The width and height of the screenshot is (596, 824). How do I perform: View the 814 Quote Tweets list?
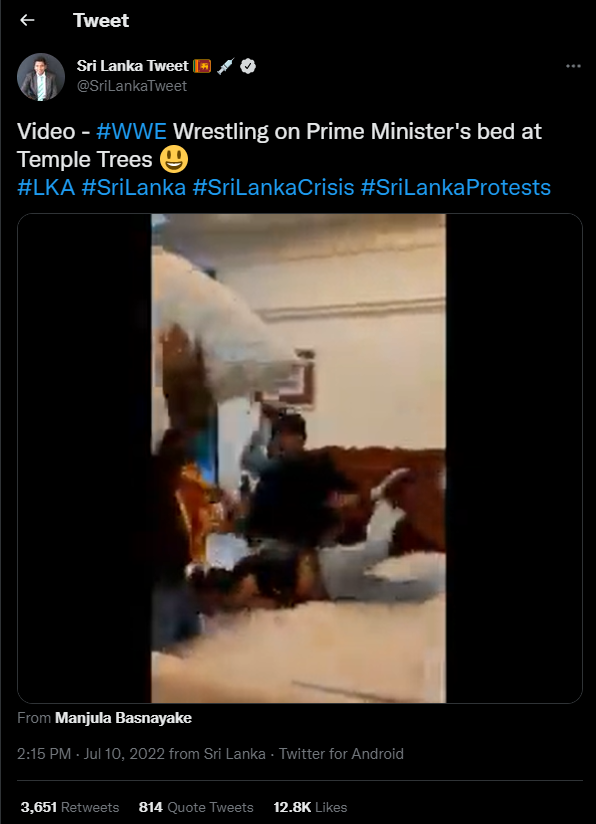(x=196, y=807)
